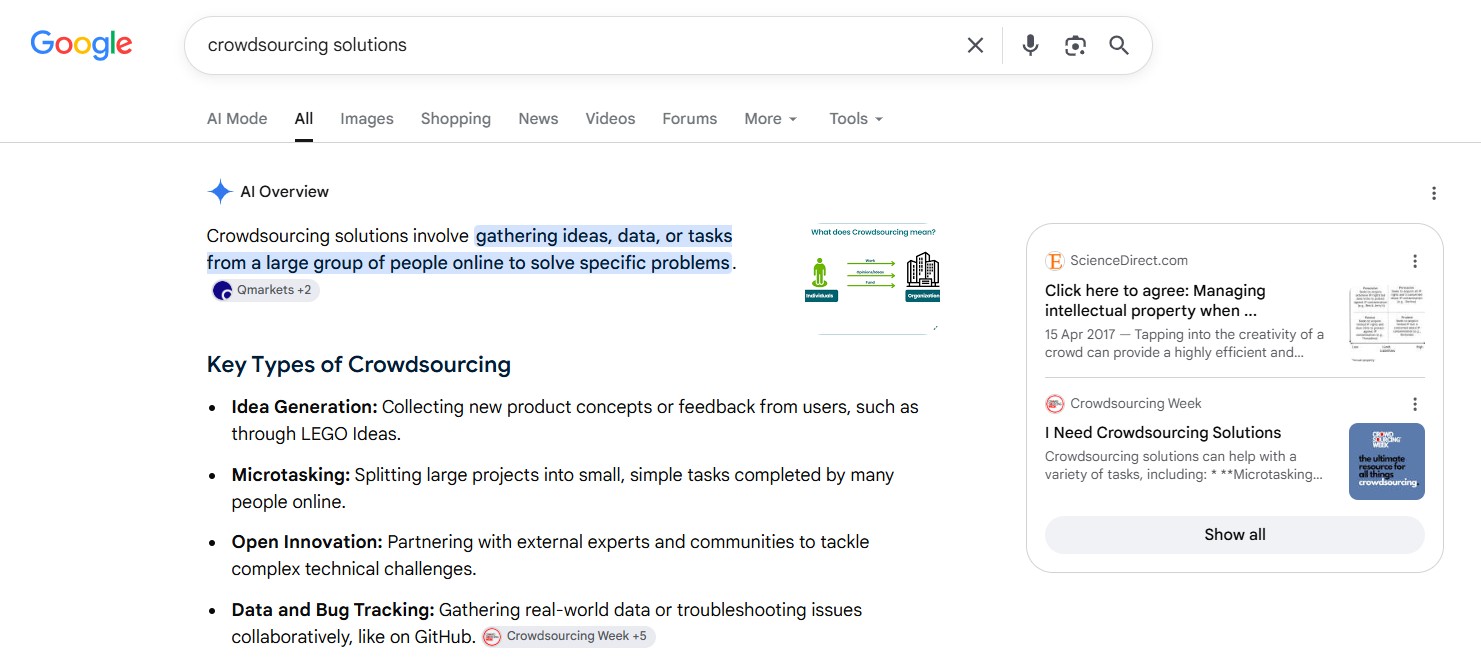Click the 'Microtasking:' bold text
The width and height of the screenshot is (1481, 667).
tap(291, 475)
